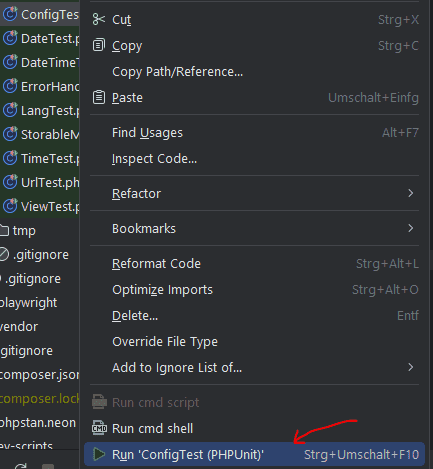The height and width of the screenshot is (469, 433).
Task: Click the Alt+F7 shortcut label
Action: pos(400,133)
